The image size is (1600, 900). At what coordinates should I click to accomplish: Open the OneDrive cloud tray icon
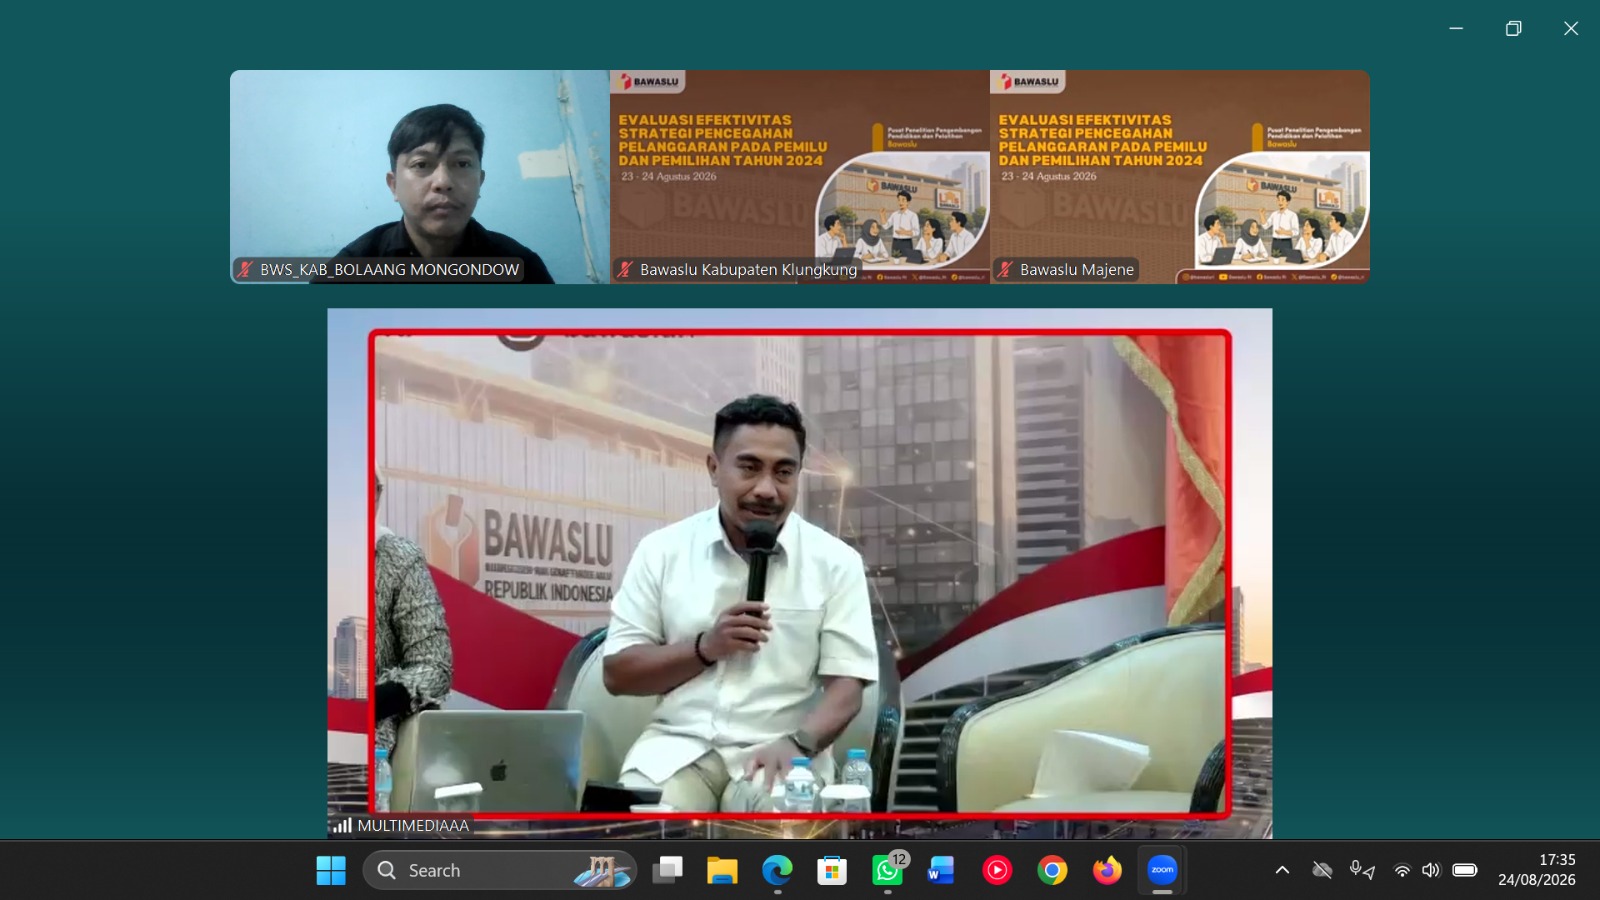click(1322, 870)
